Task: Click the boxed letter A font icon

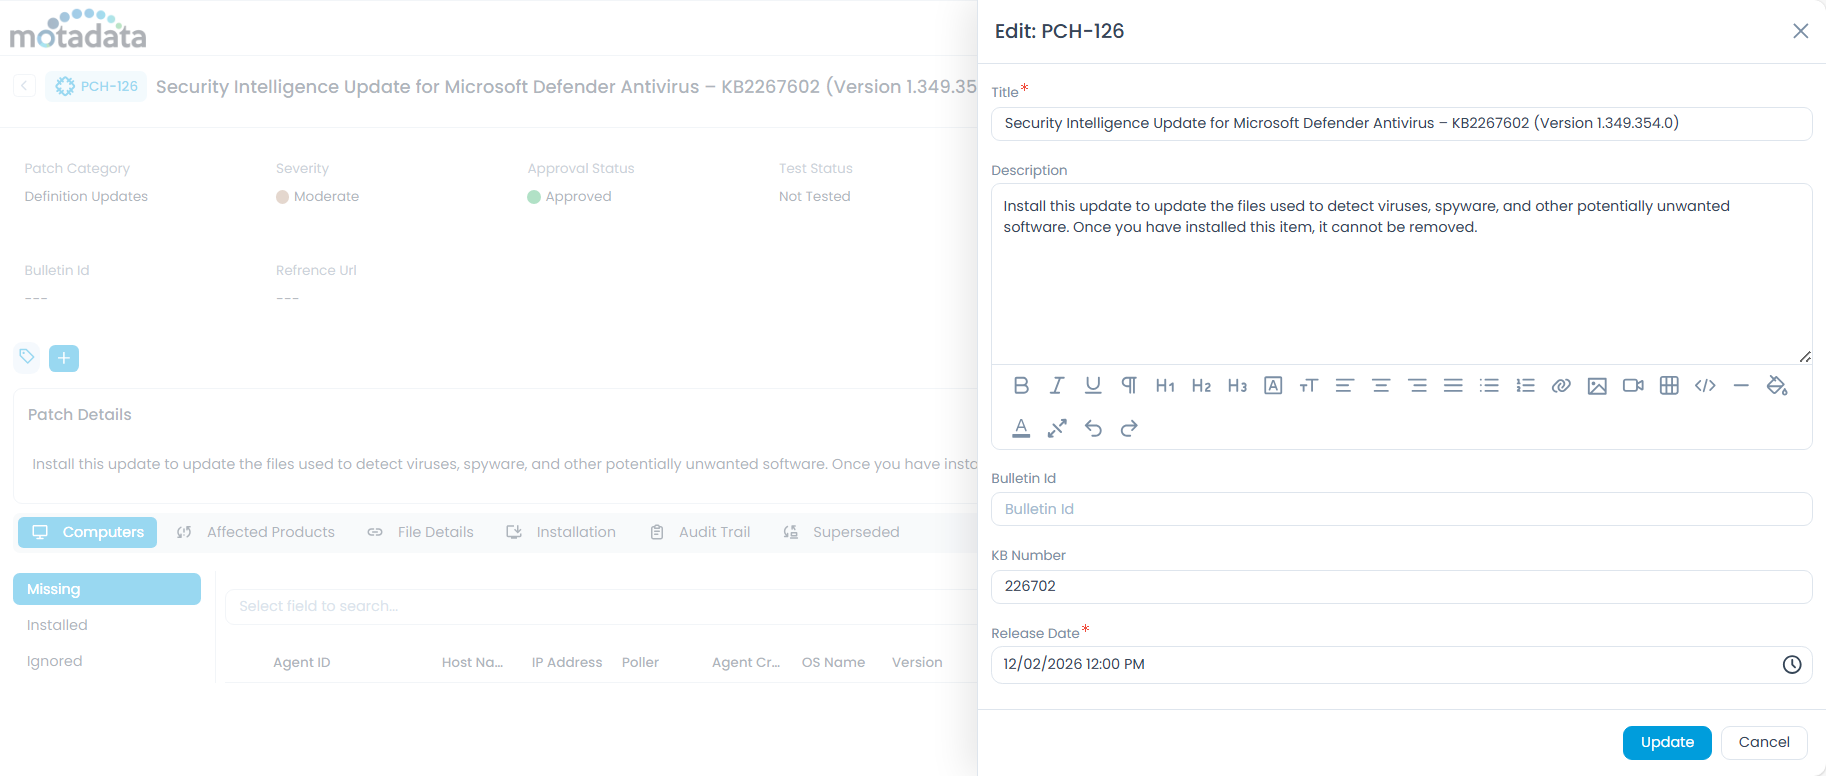Action: [1273, 386]
